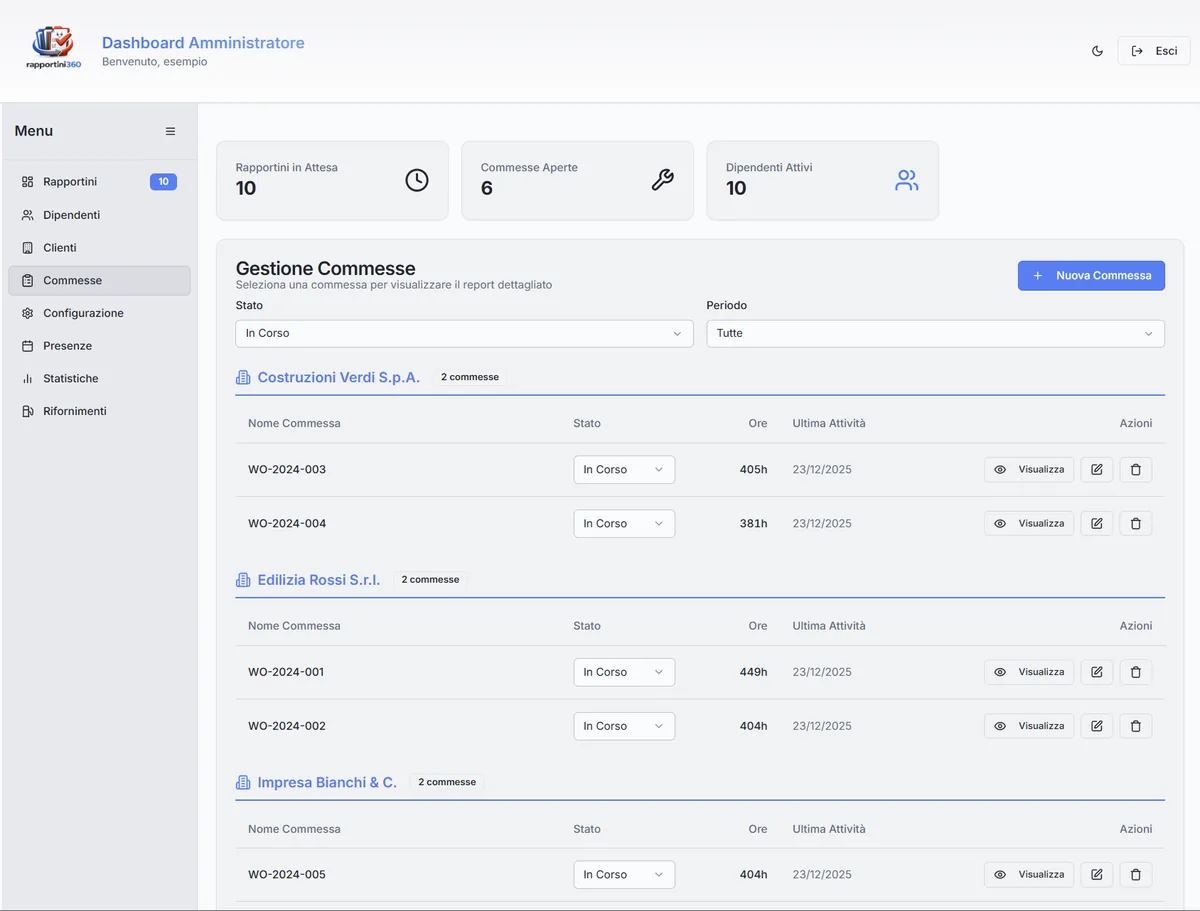Click Visualizza for WO-2024-004
Image resolution: width=1200 pixels, height=911 pixels.
(1029, 523)
